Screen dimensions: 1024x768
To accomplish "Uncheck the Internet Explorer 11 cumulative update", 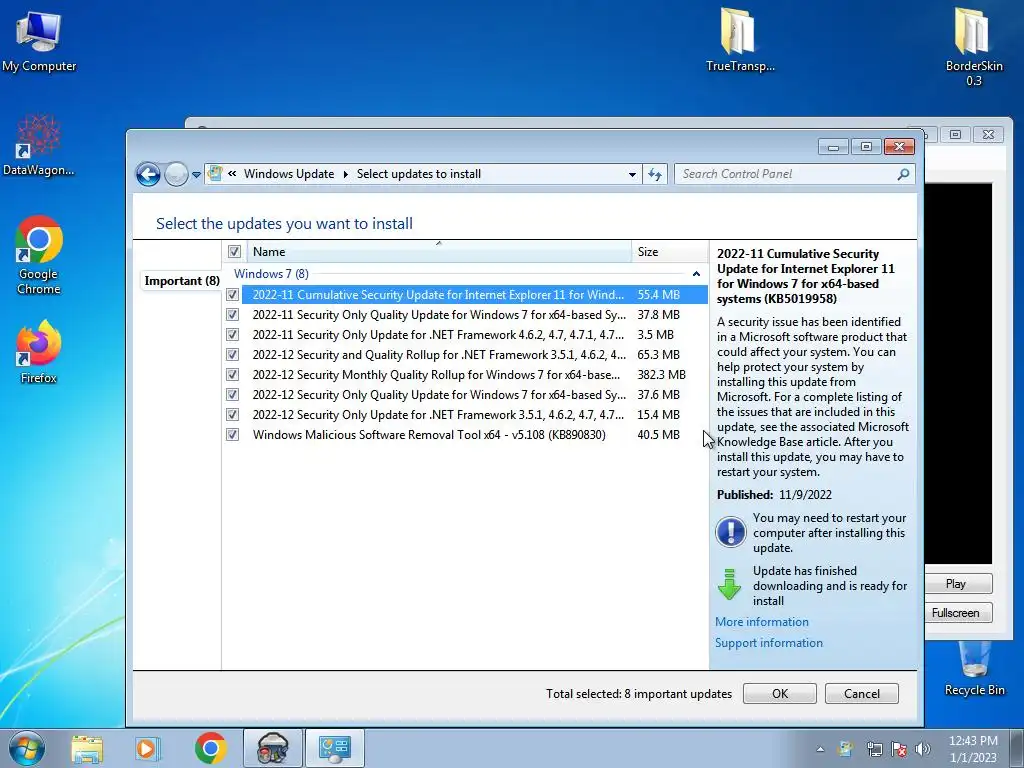I will (232, 295).
